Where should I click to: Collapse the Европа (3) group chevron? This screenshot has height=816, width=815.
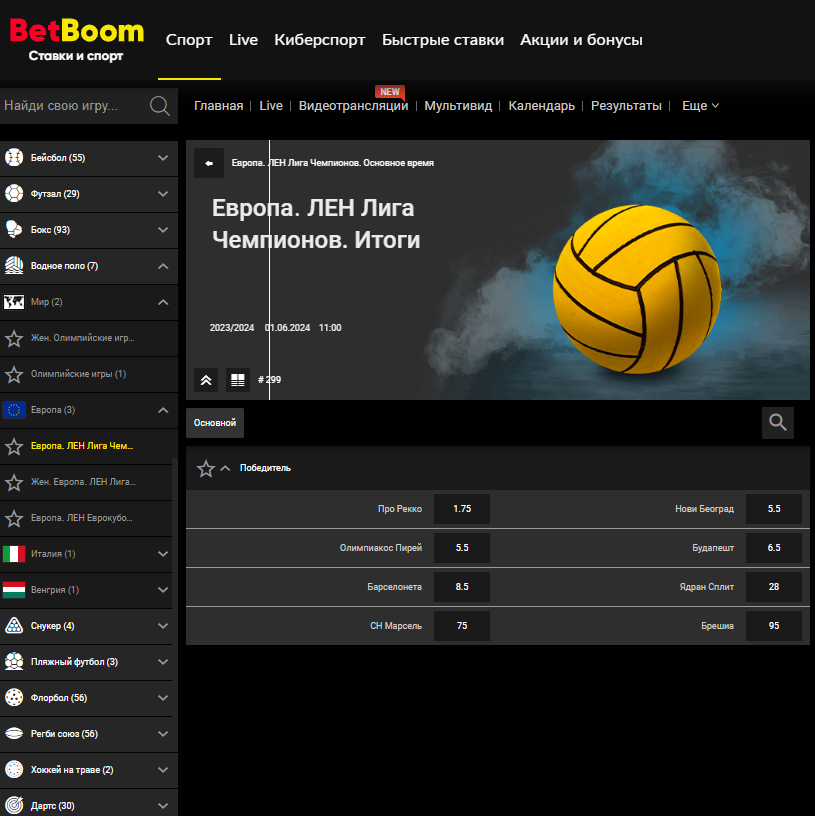coord(163,410)
